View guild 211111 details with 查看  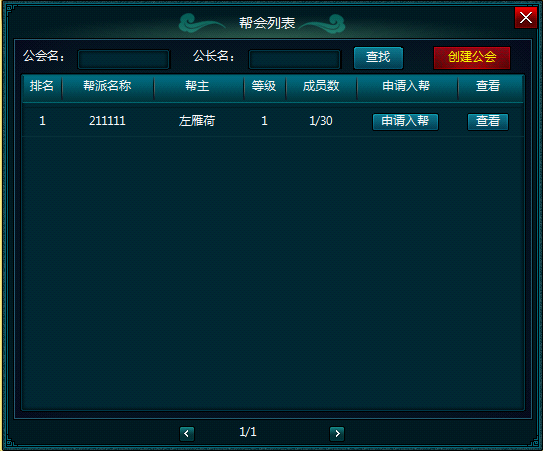tap(488, 121)
